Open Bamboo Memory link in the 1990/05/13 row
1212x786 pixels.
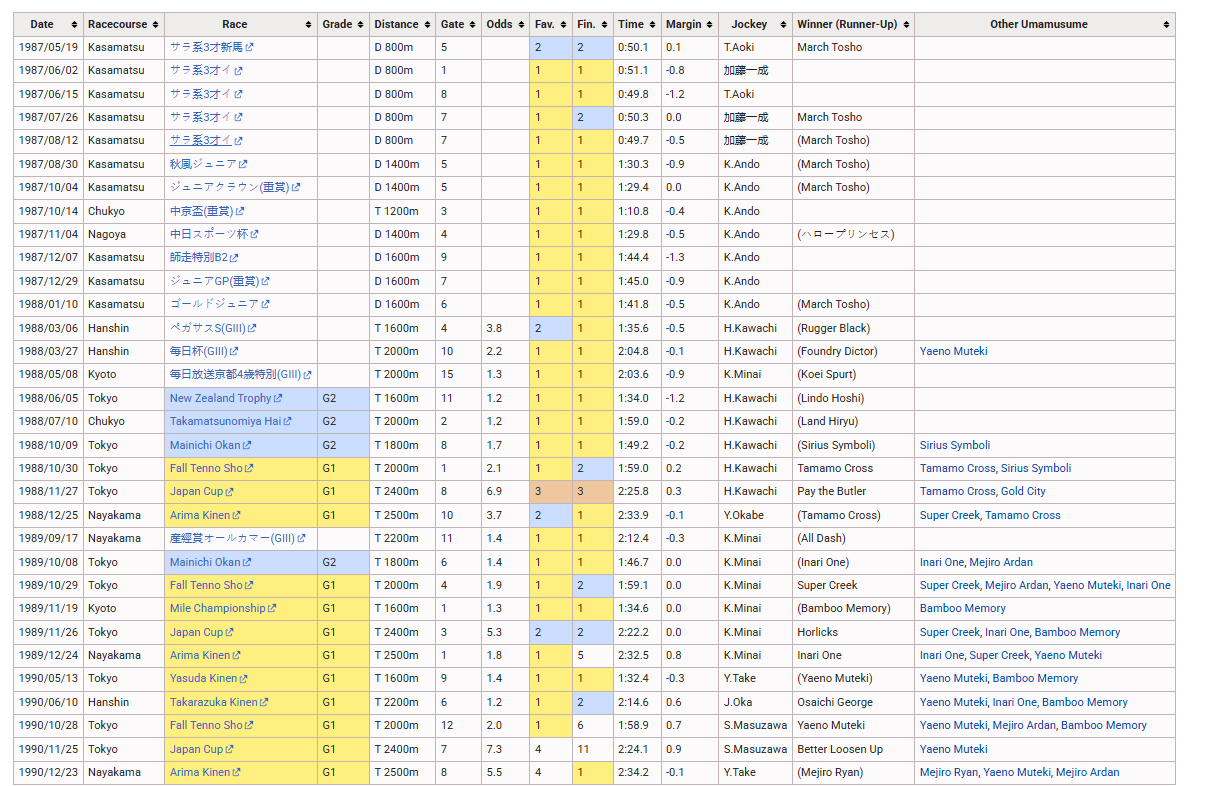[x=1035, y=678]
